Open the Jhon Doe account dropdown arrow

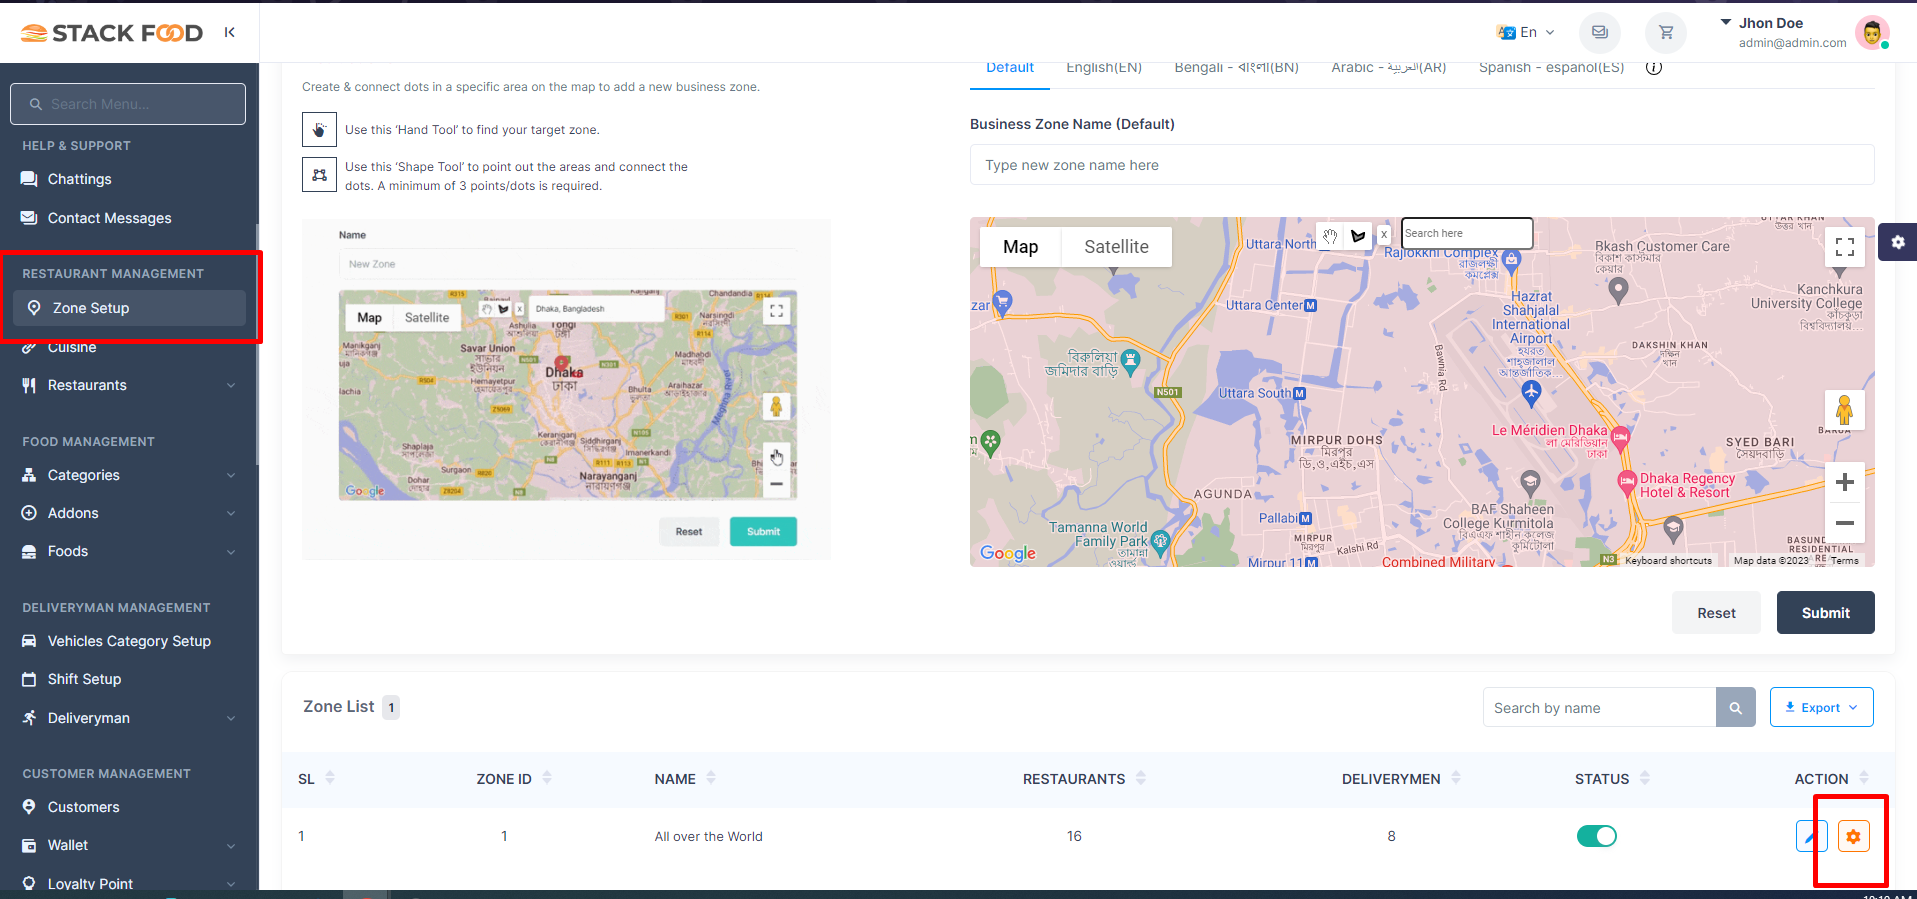click(1725, 22)
